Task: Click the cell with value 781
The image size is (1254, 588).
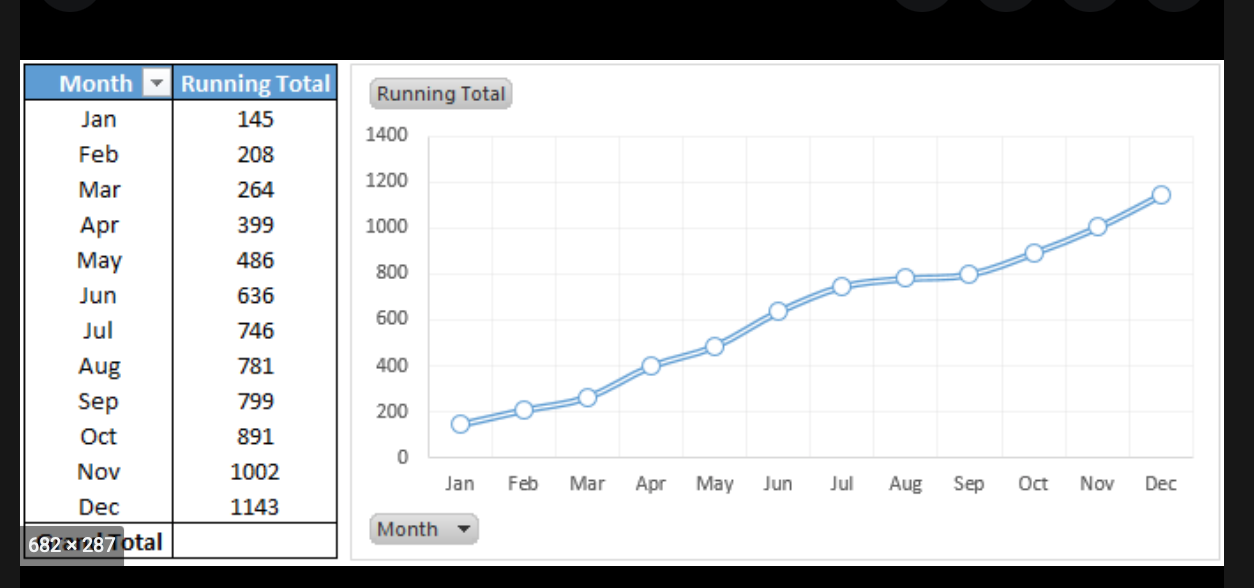Action: (x=255, y=366)
